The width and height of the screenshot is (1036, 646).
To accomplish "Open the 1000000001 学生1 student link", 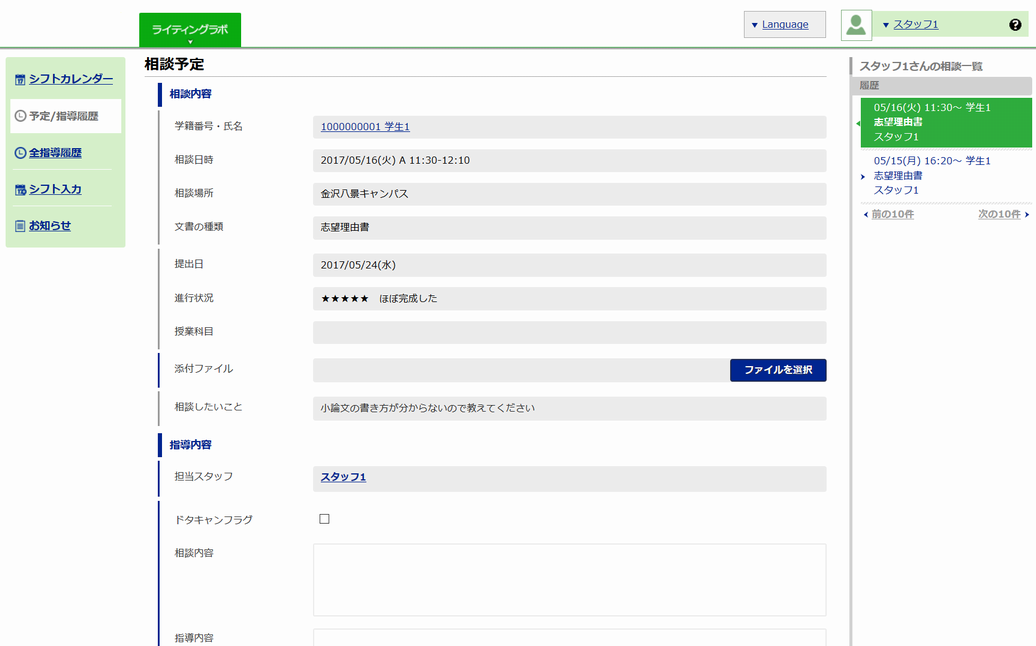I will pos(365,127).
